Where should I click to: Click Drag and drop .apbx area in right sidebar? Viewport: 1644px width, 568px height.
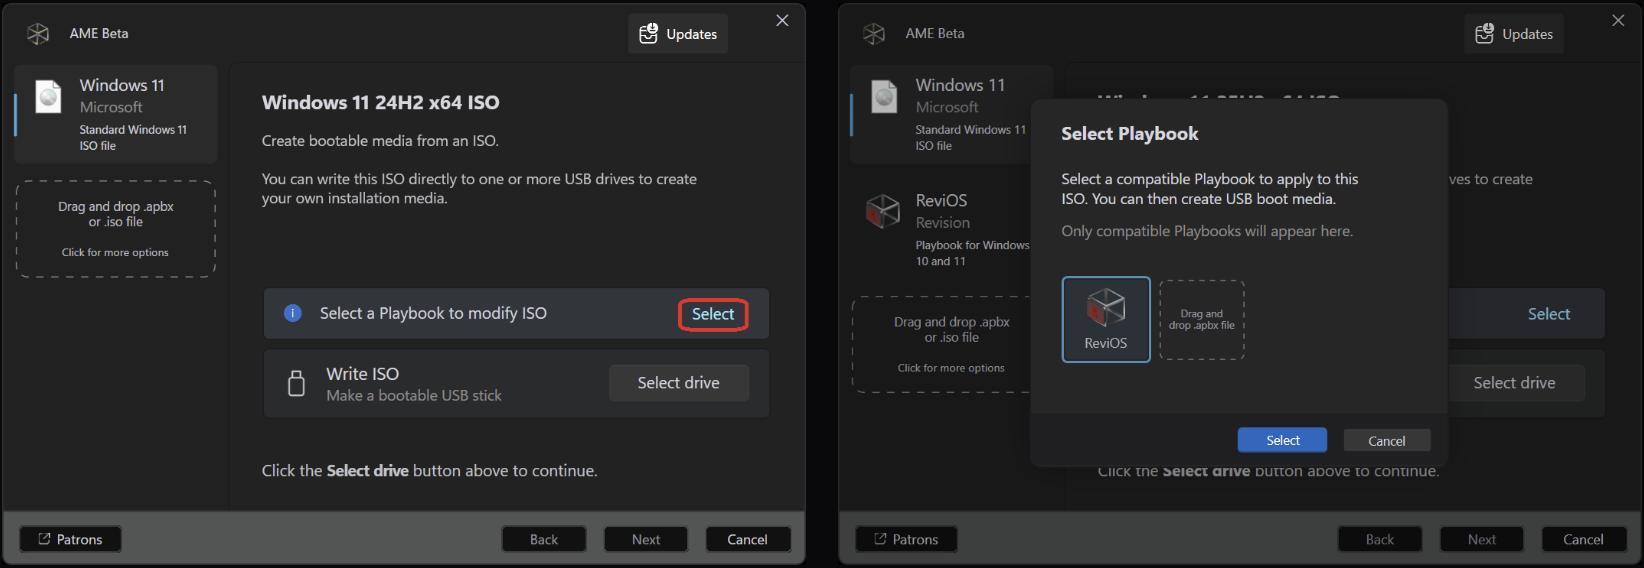point(942,345)
